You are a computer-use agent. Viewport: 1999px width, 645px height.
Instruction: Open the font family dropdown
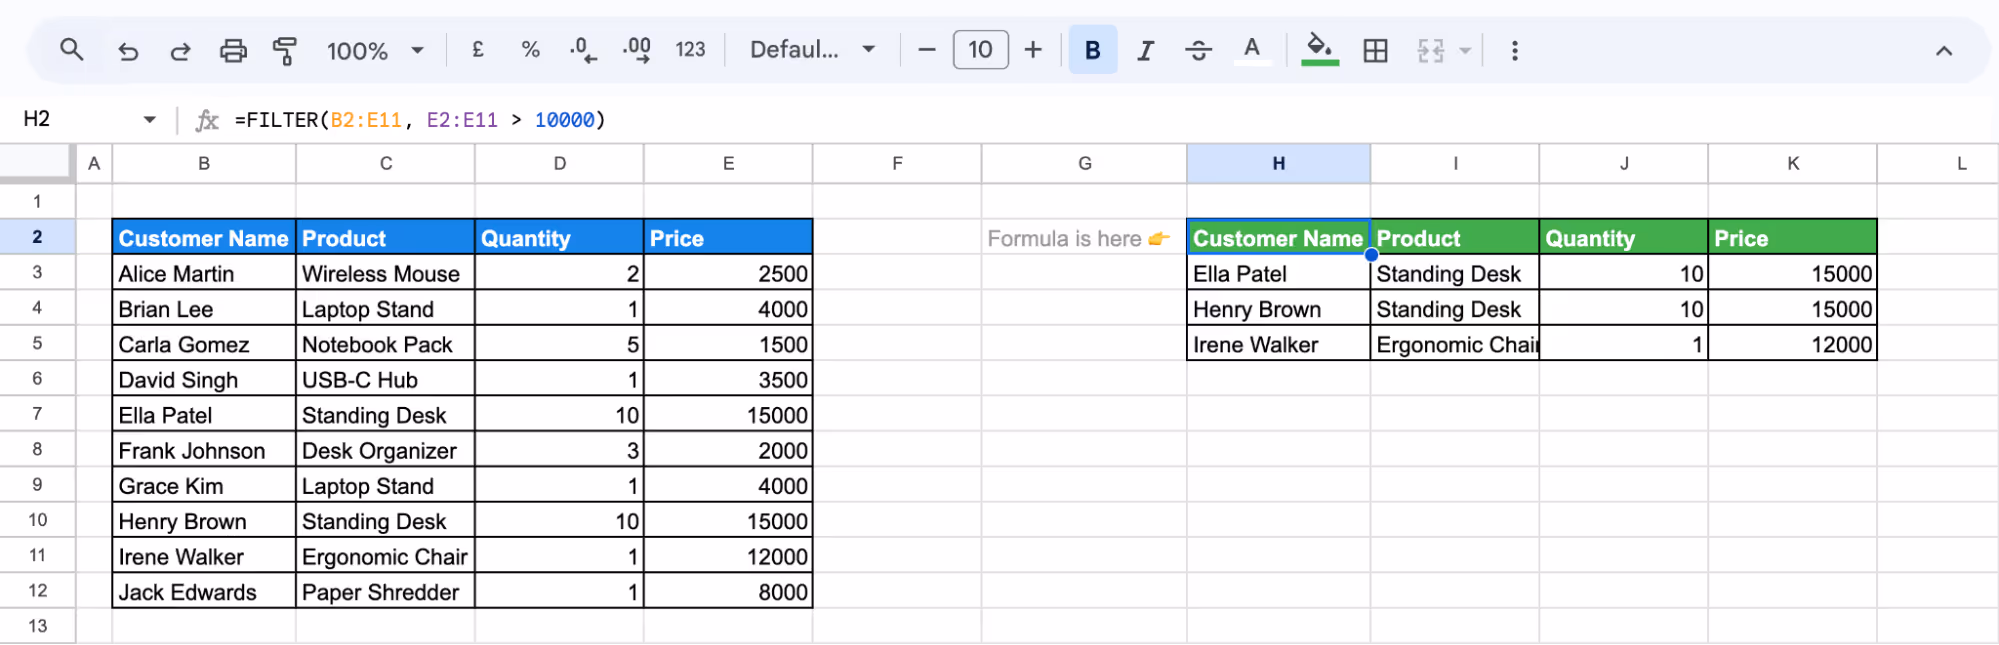pyautogui.click(x=813, y=49)
